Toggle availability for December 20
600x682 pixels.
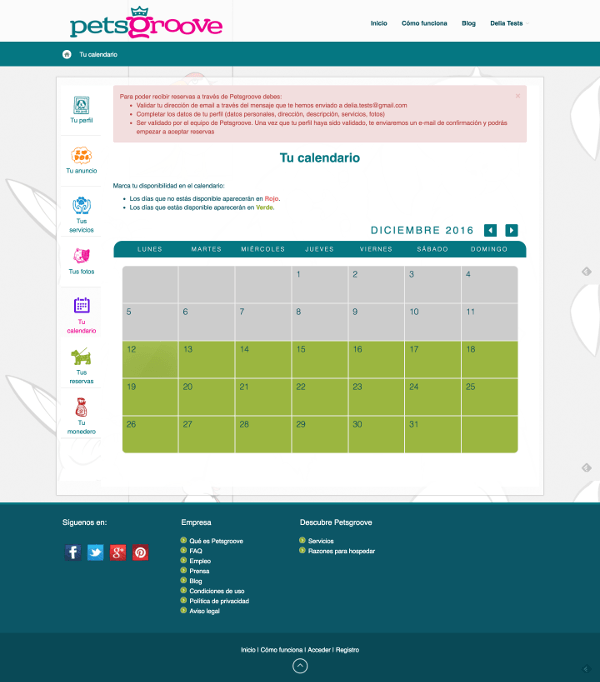point(207,397)
